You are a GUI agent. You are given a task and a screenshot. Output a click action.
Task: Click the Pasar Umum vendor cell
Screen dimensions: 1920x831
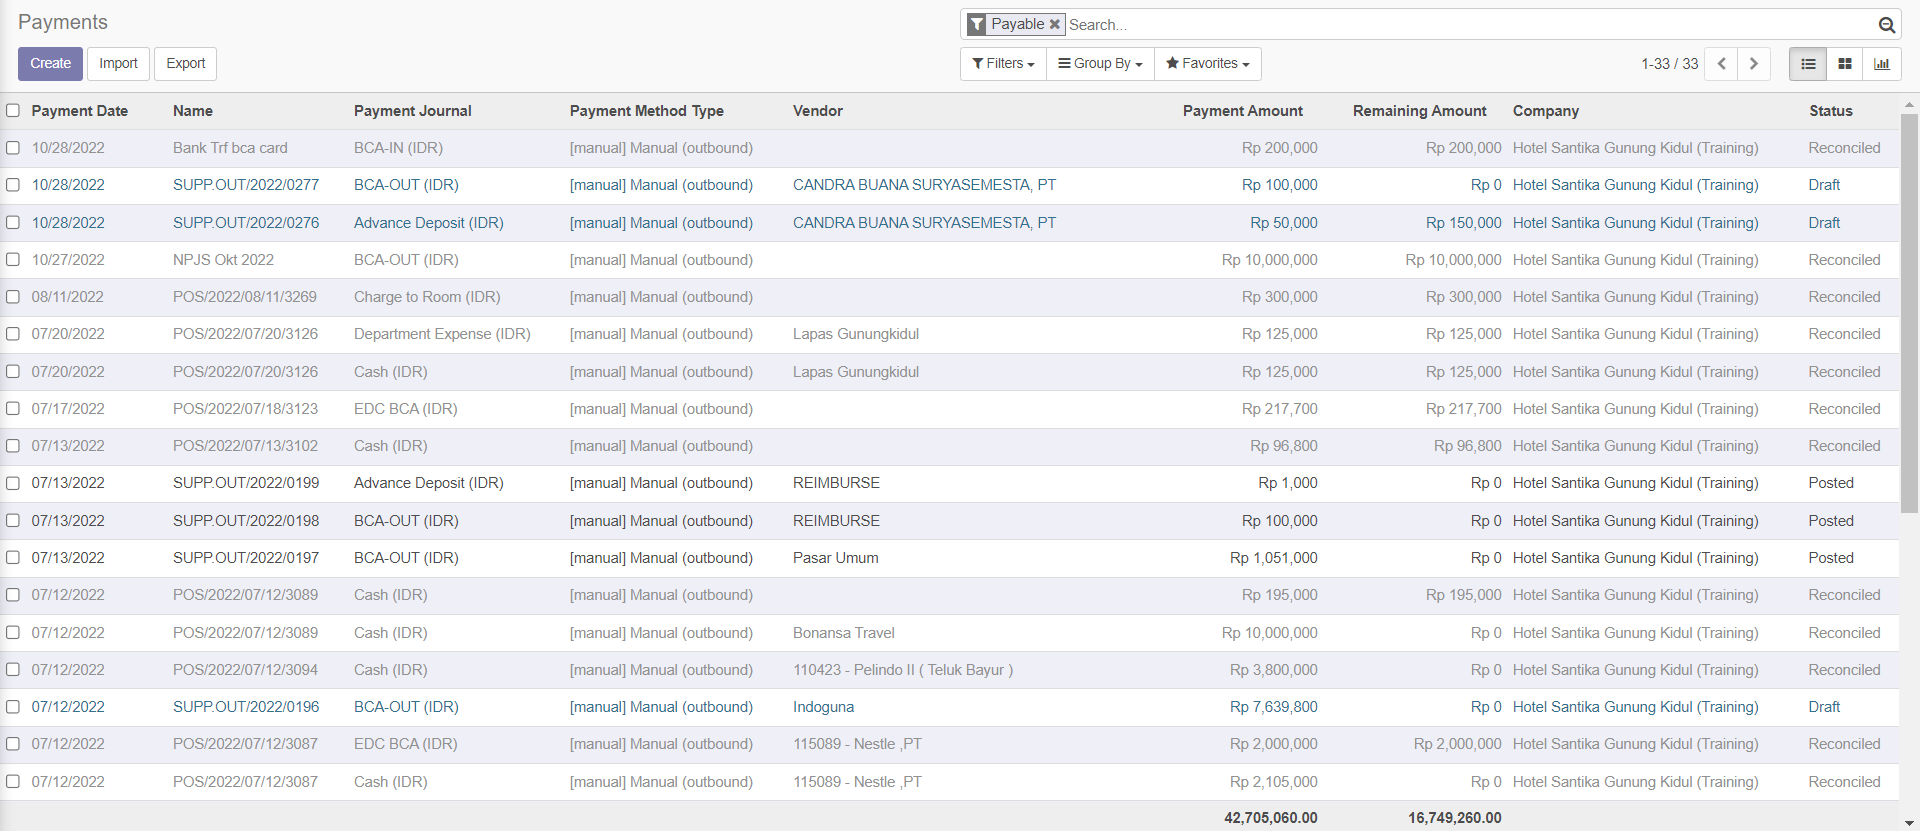836,558
